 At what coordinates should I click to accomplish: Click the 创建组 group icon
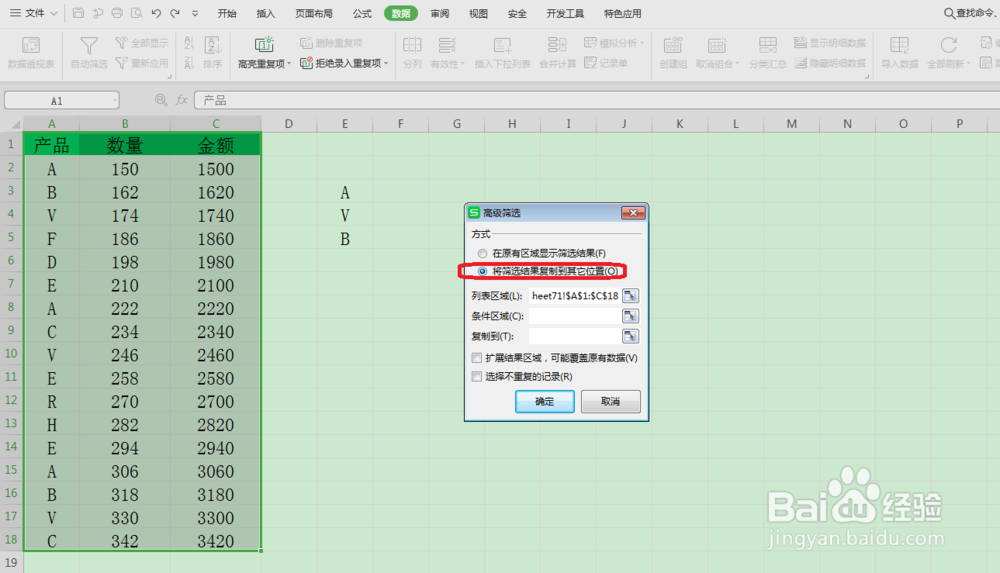pos(672,45)
